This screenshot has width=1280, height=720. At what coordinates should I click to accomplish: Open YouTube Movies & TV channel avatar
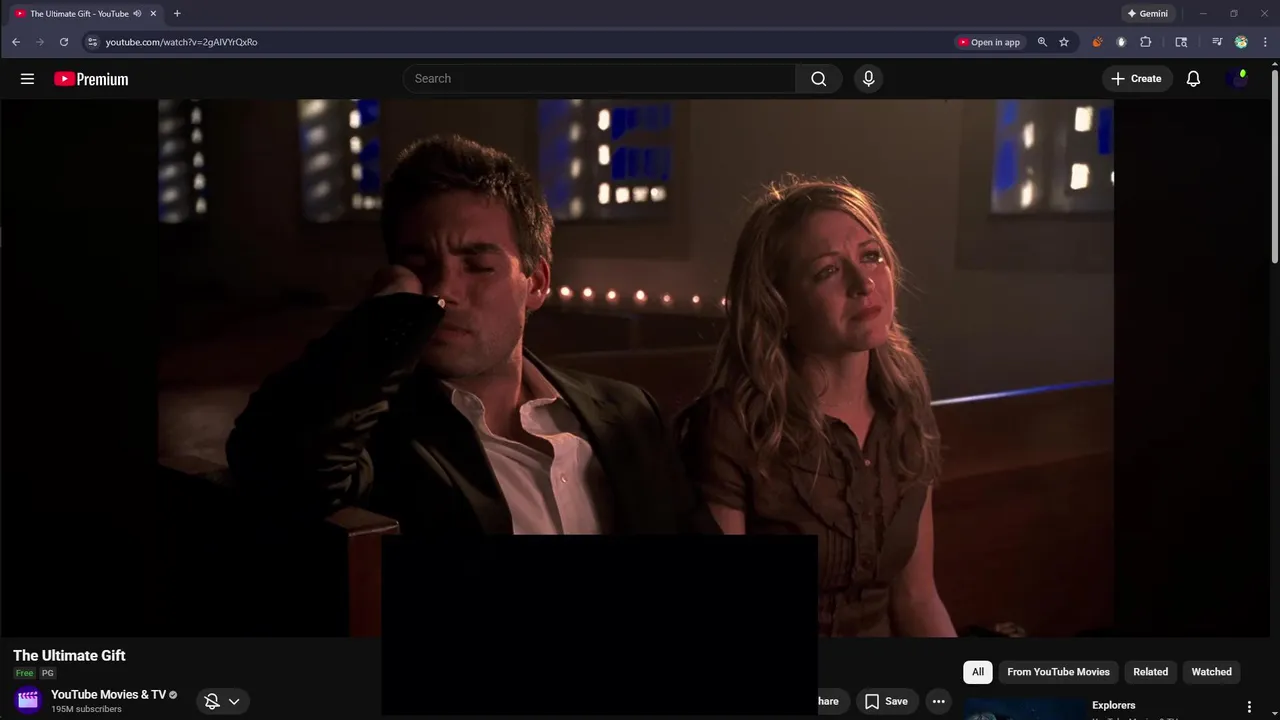28,700
